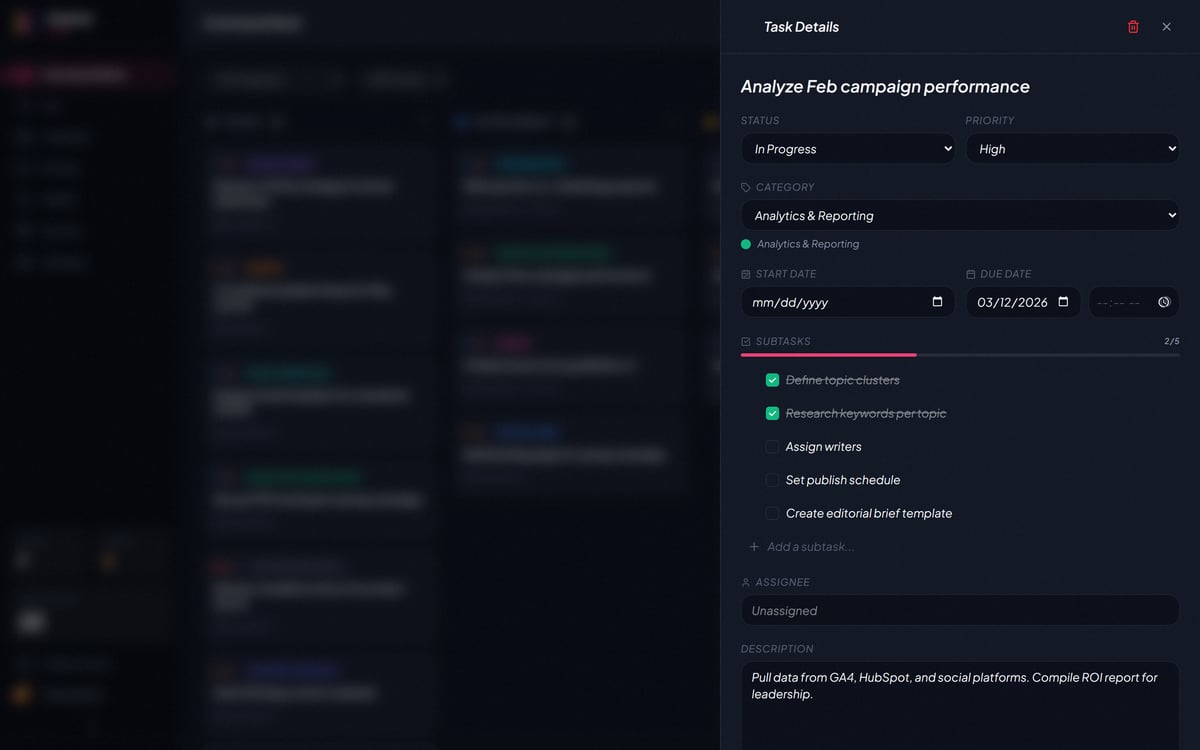Screen dimensions: 1200x750
Task: Check the Assign writers subtask
Action: [x=772, y=446]
